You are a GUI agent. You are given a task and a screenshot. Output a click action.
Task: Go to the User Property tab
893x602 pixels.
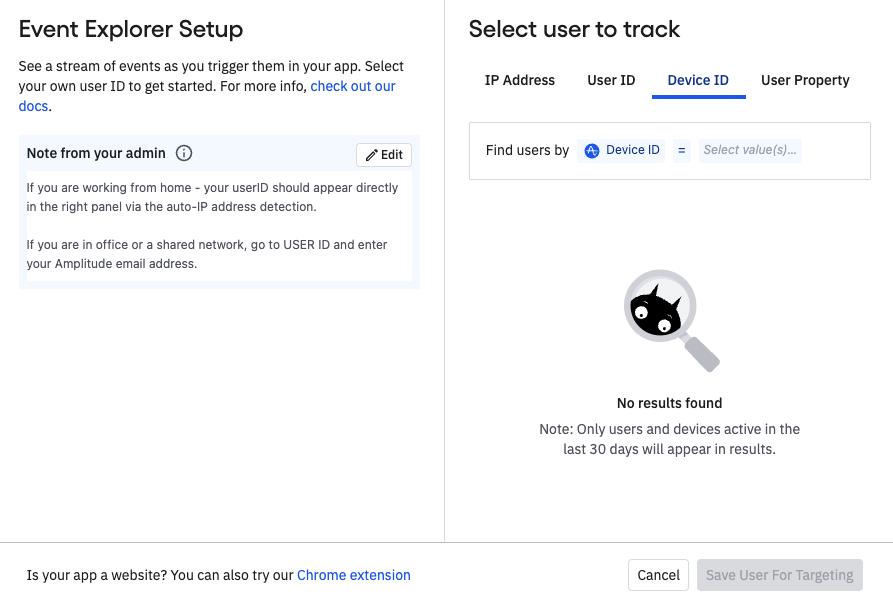pos(805,80)
